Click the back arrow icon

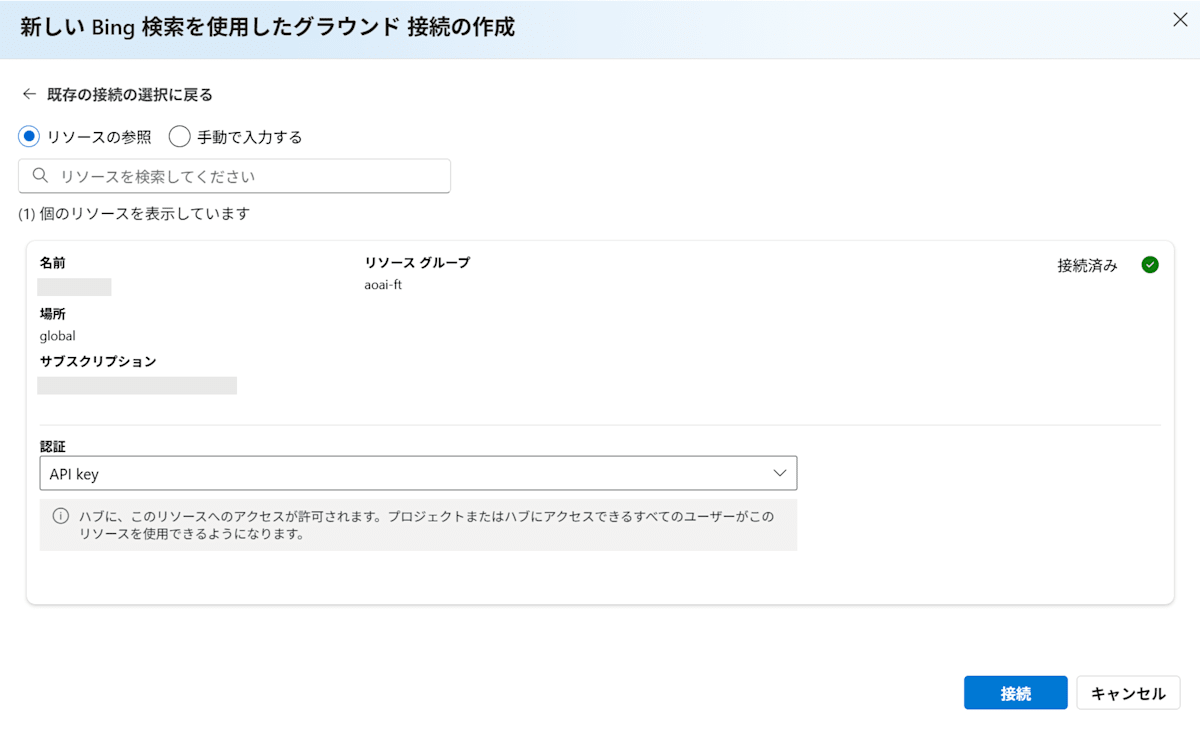click(29, 95)
